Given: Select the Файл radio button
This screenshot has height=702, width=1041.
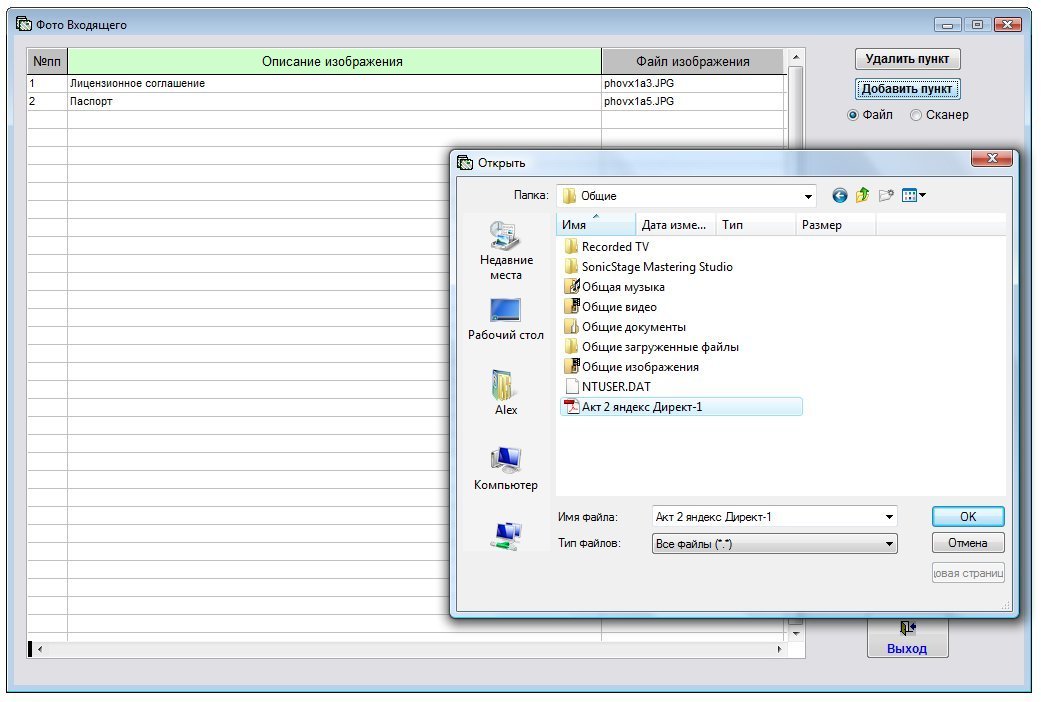Looking at the screenshot, I should [853, 115].
